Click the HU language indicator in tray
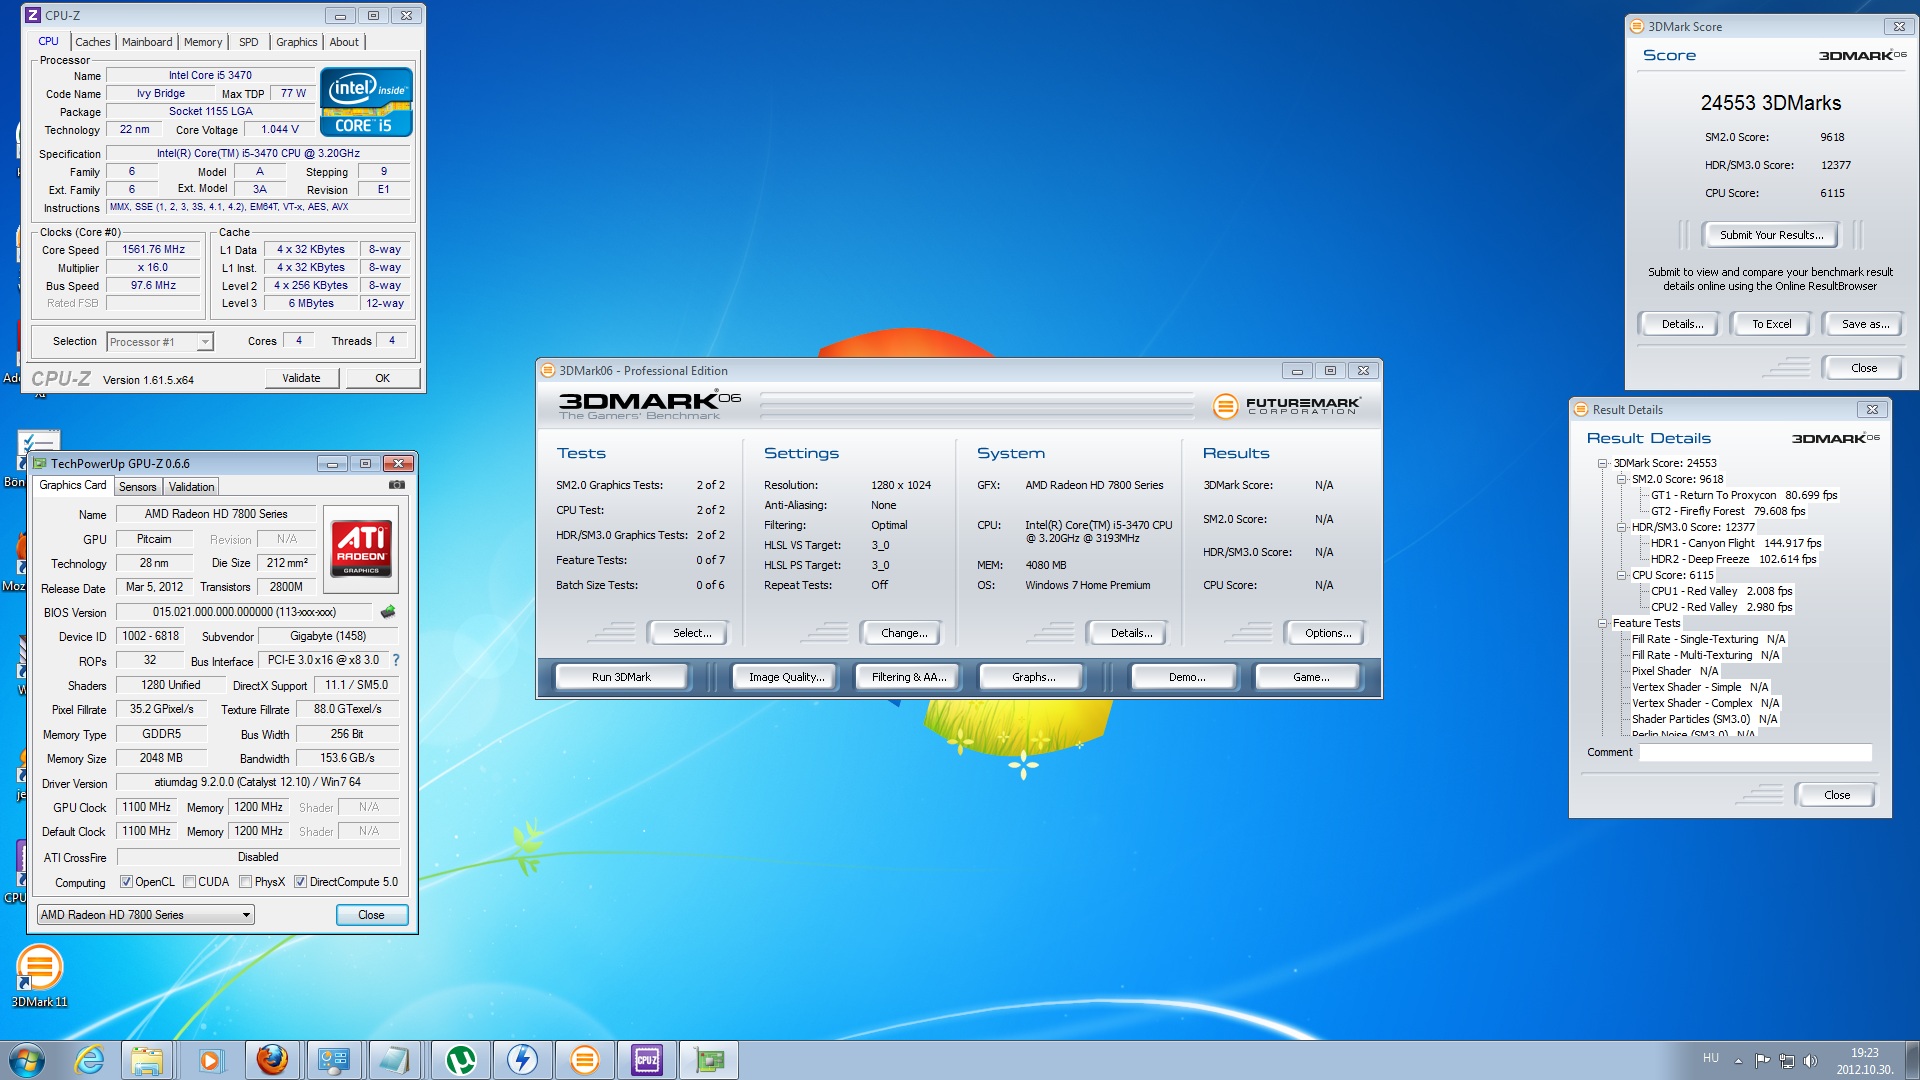This screenshot has width=1920, height=1080. pos(1711,1058)
